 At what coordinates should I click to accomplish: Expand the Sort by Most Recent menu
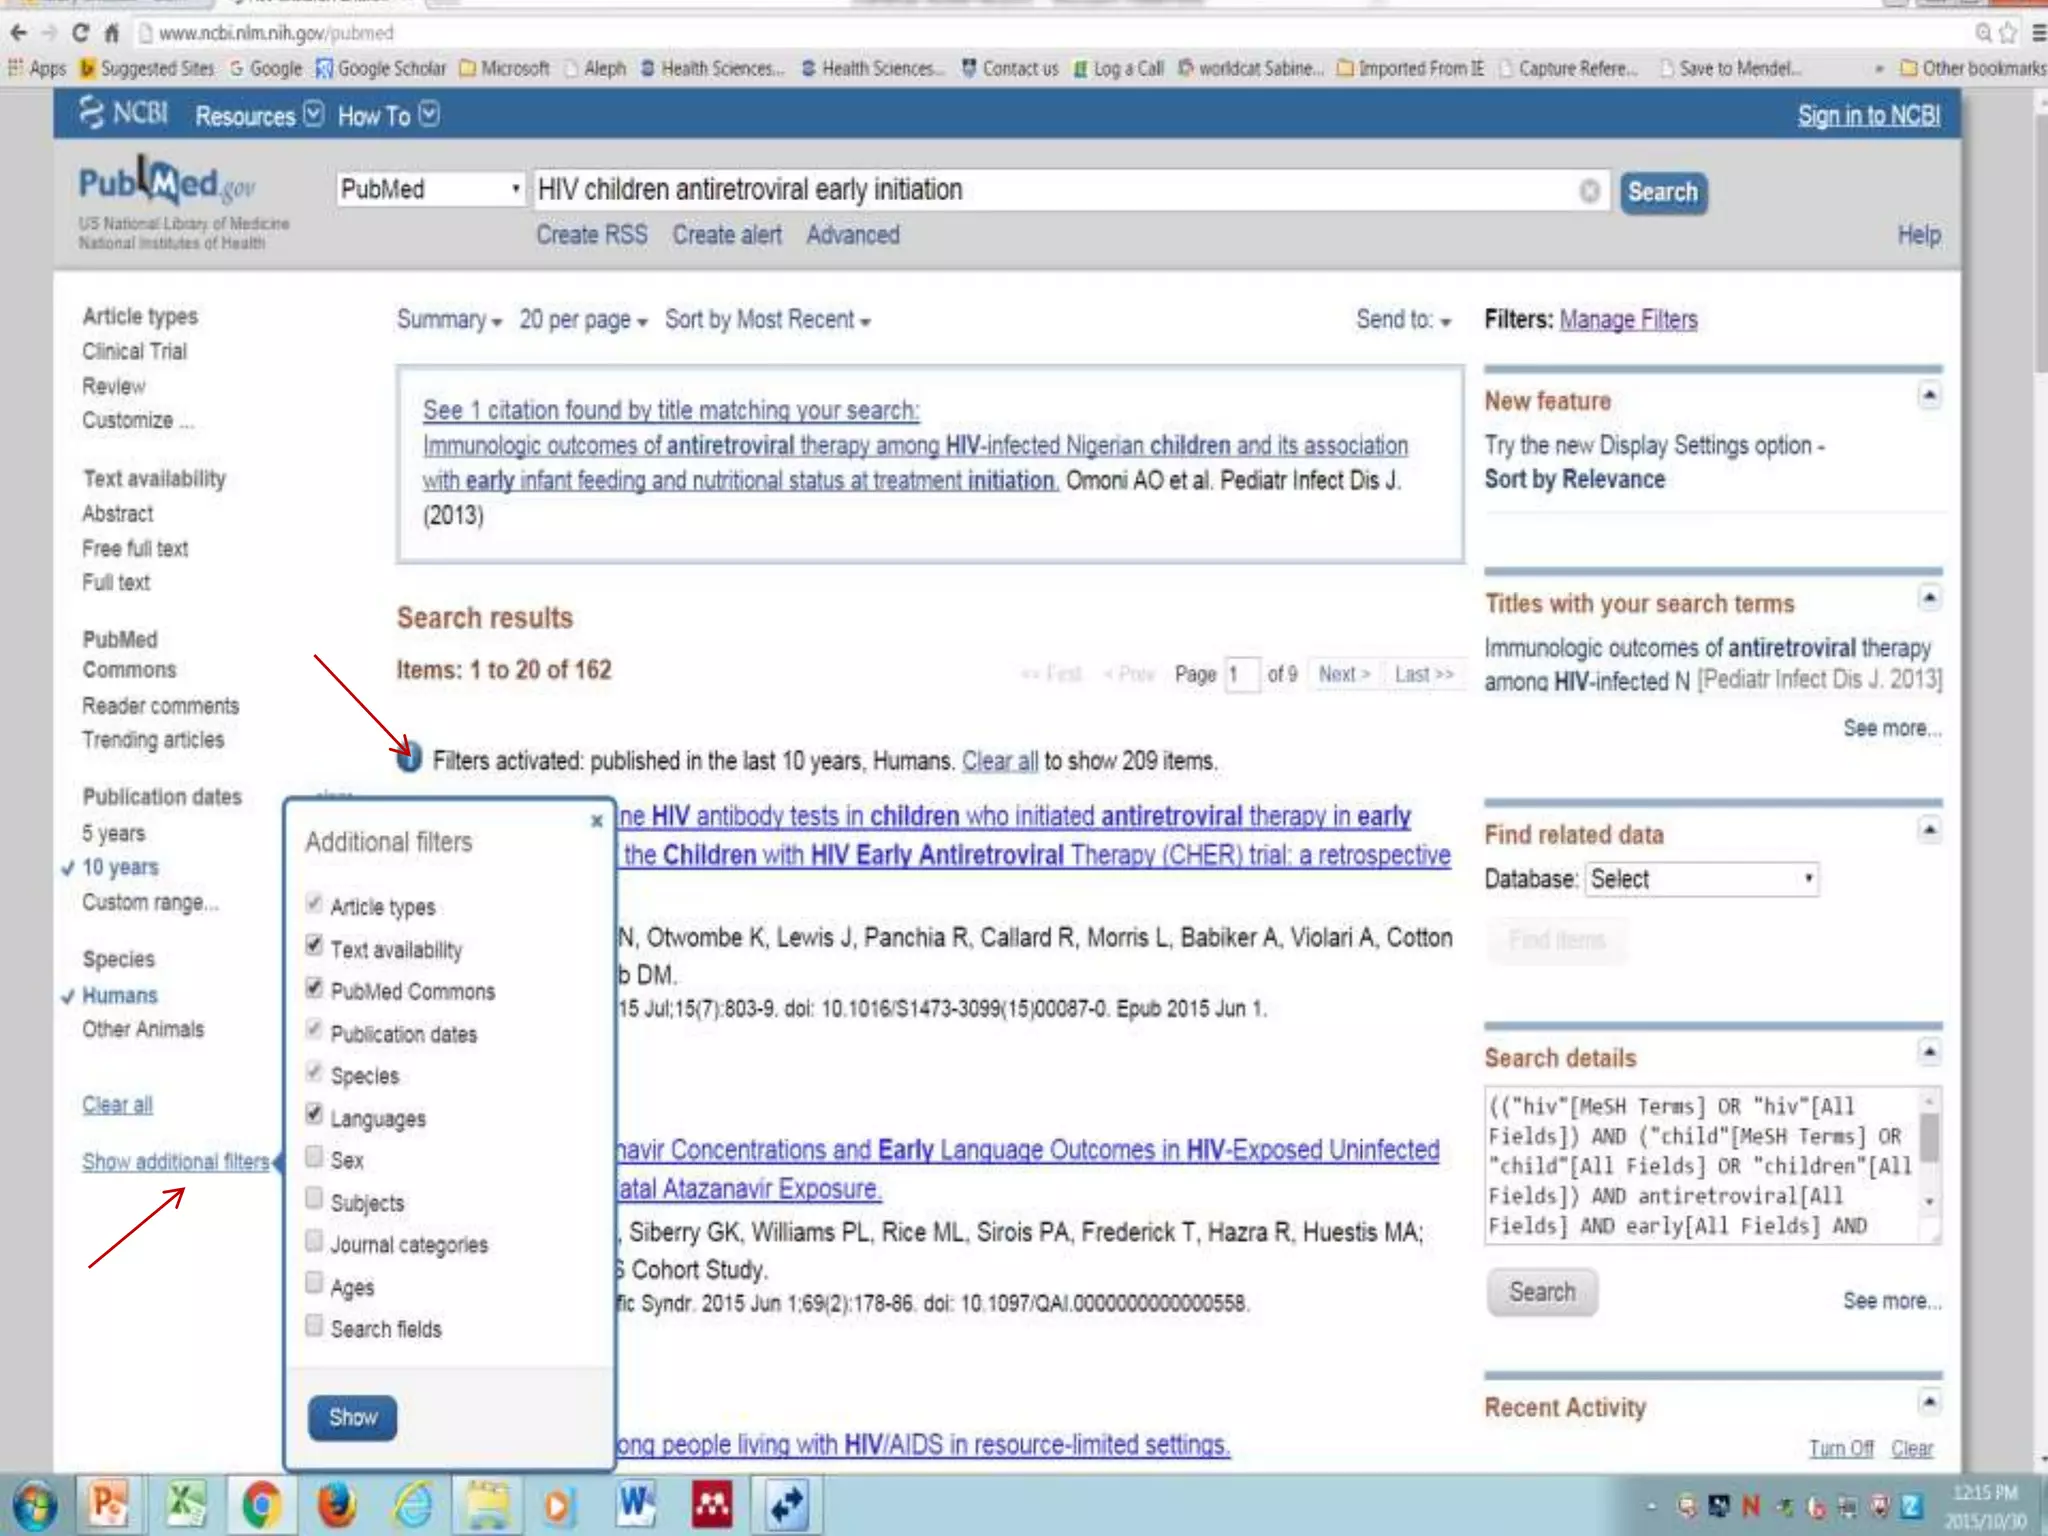[x=767, y=320]
